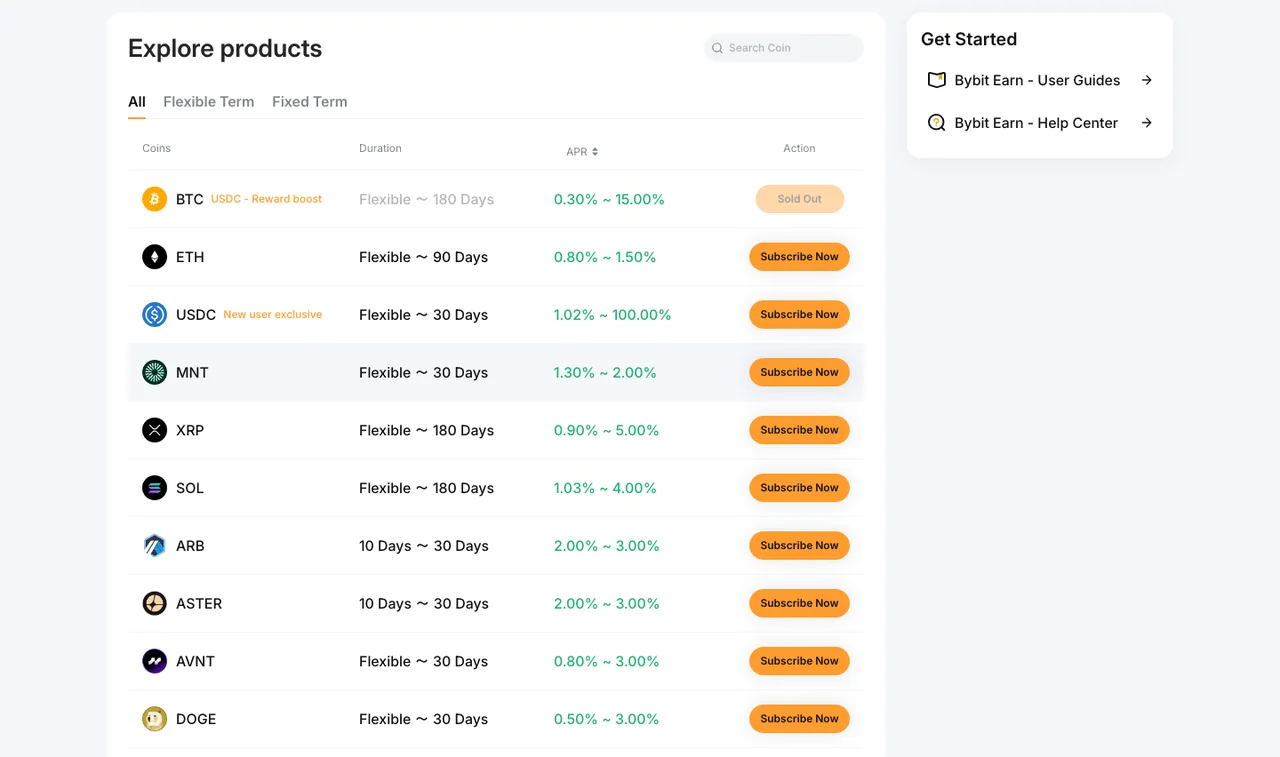The image size is (1280, 757).
Task: Click the BTC coin icon
Action: click(154, 199)
